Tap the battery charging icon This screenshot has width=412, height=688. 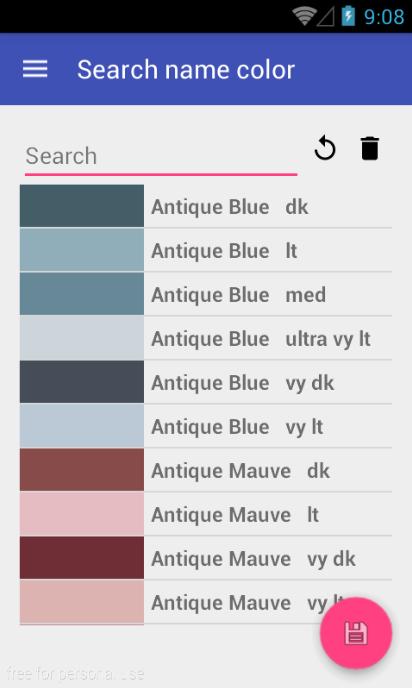[x=348, y=16]
